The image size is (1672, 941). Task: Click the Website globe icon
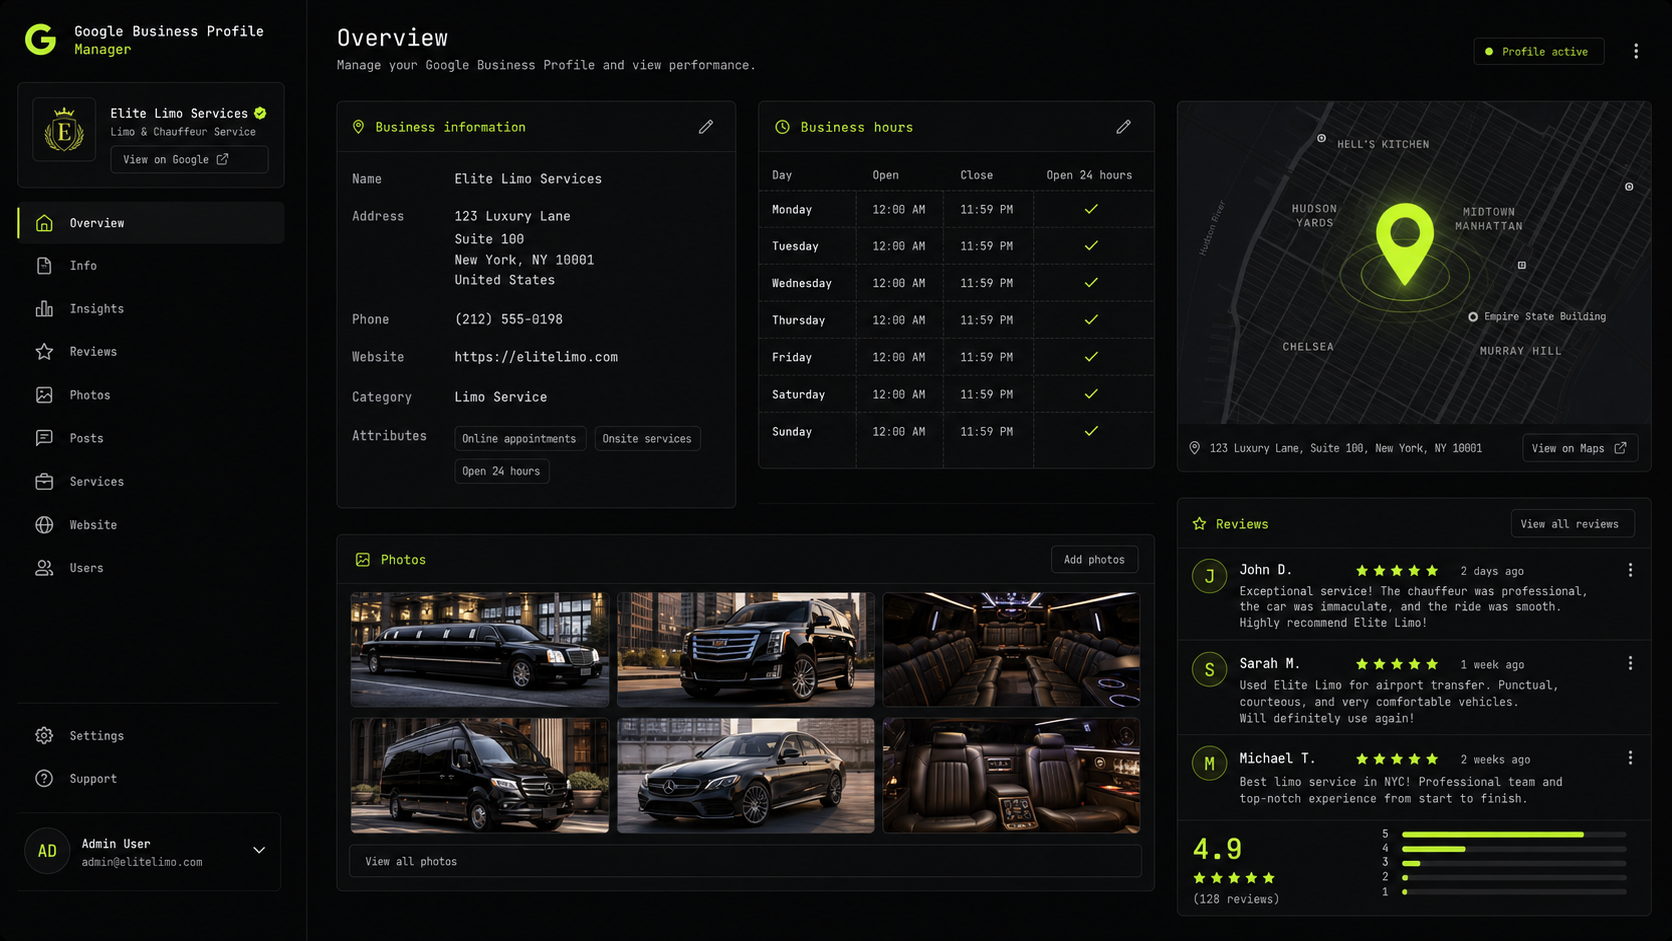44,524
